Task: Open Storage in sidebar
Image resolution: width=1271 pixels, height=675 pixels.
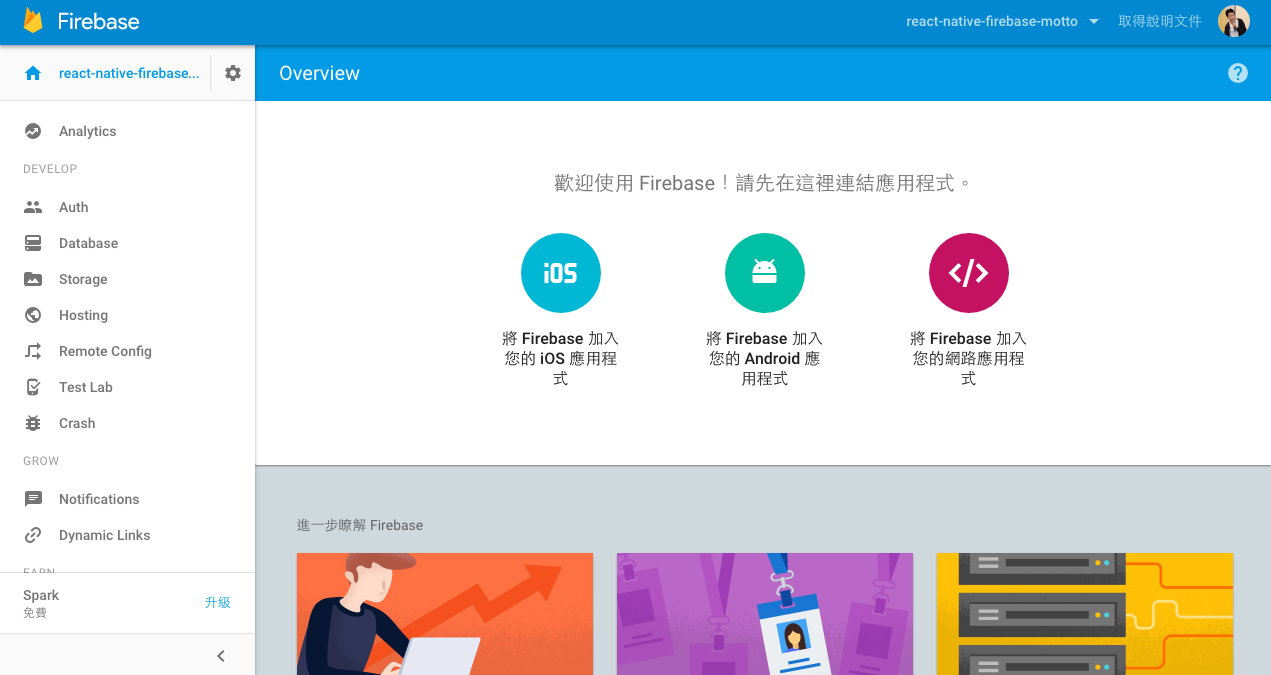Action: pos(83,279)
